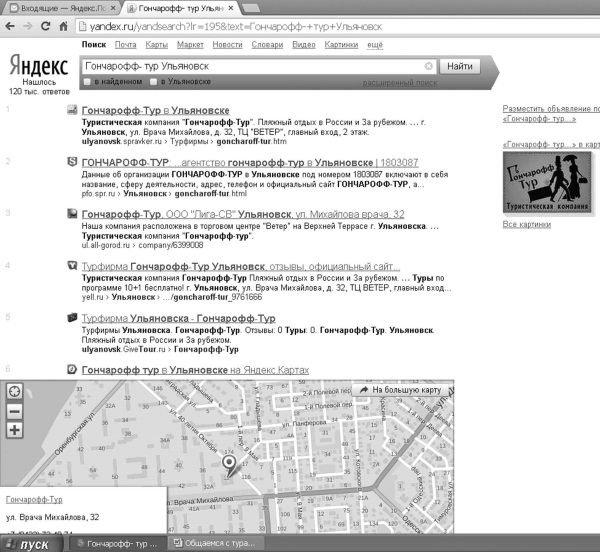The width and height of the screenshot is (600, 552).
Task: Open the Windows 'пуск' Start button
Action: (x=28, y=544)
